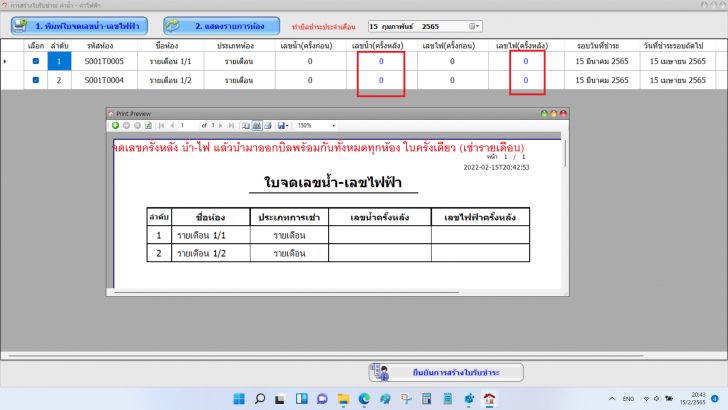Open Paint app from taskbar
Screen dimensions: 728x410
click(385, 399)
